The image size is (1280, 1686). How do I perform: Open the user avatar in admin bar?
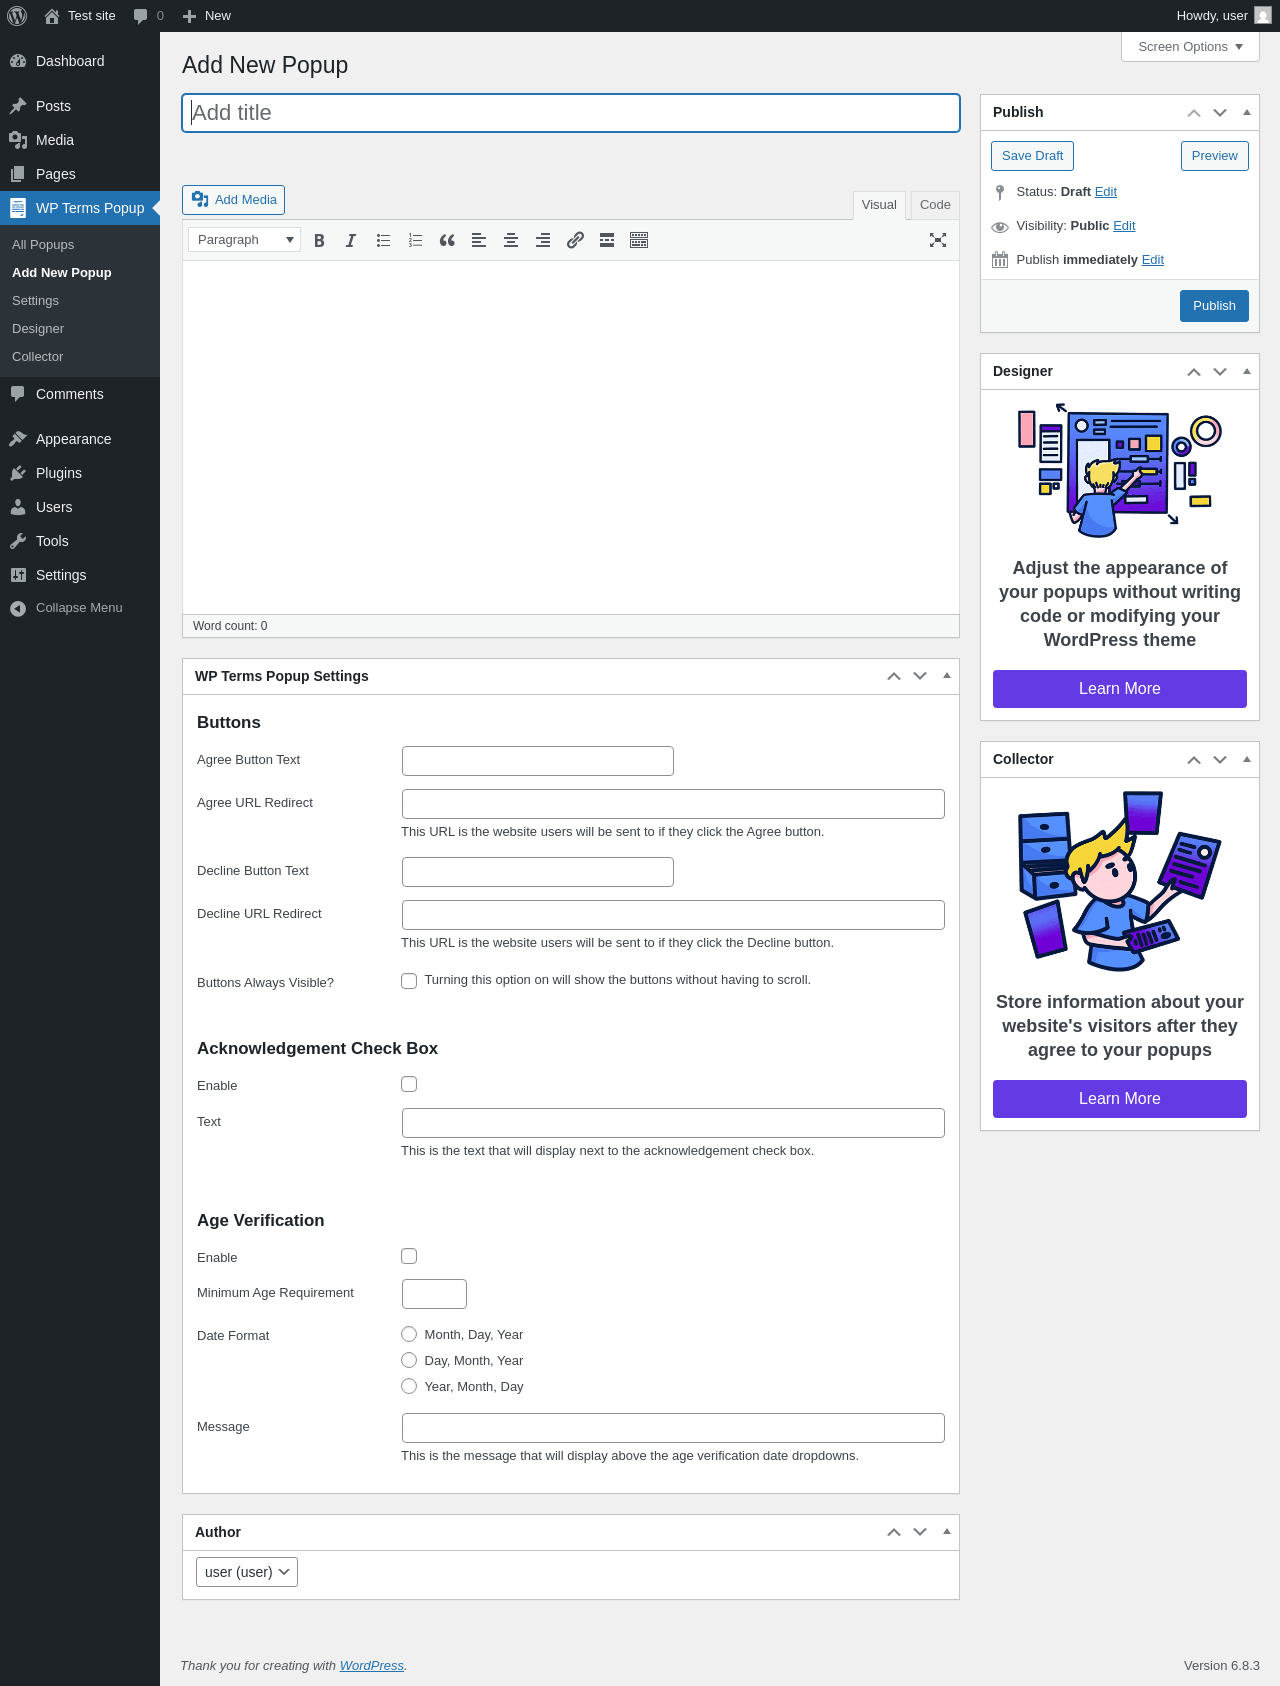pyautogui.click(x=1263, y=16)
